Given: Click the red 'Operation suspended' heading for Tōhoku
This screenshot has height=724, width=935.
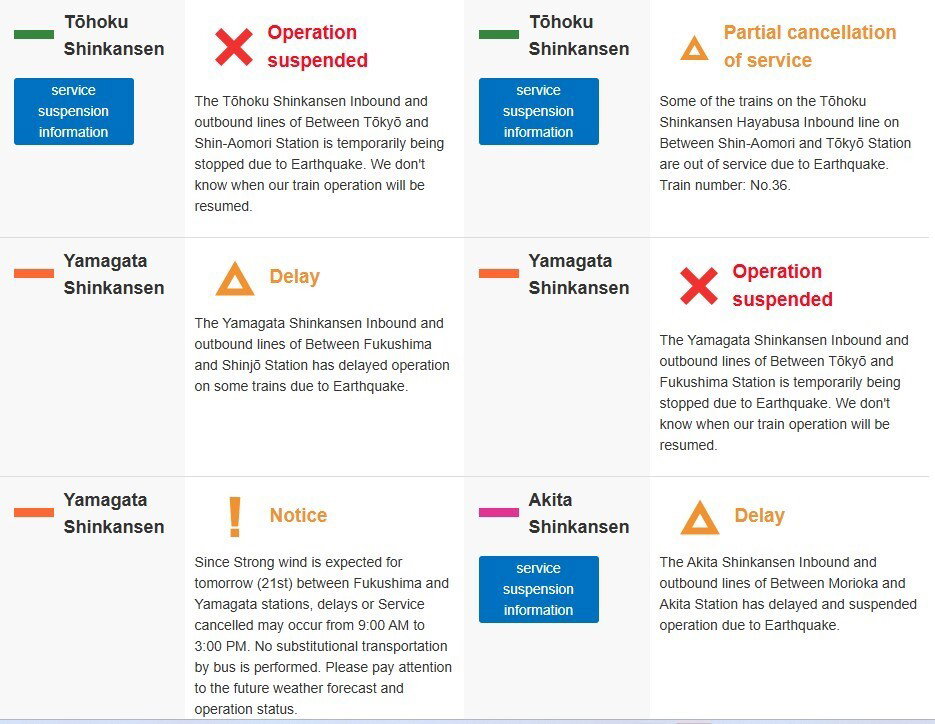Looking at the screenshot, I should point(317,46).
